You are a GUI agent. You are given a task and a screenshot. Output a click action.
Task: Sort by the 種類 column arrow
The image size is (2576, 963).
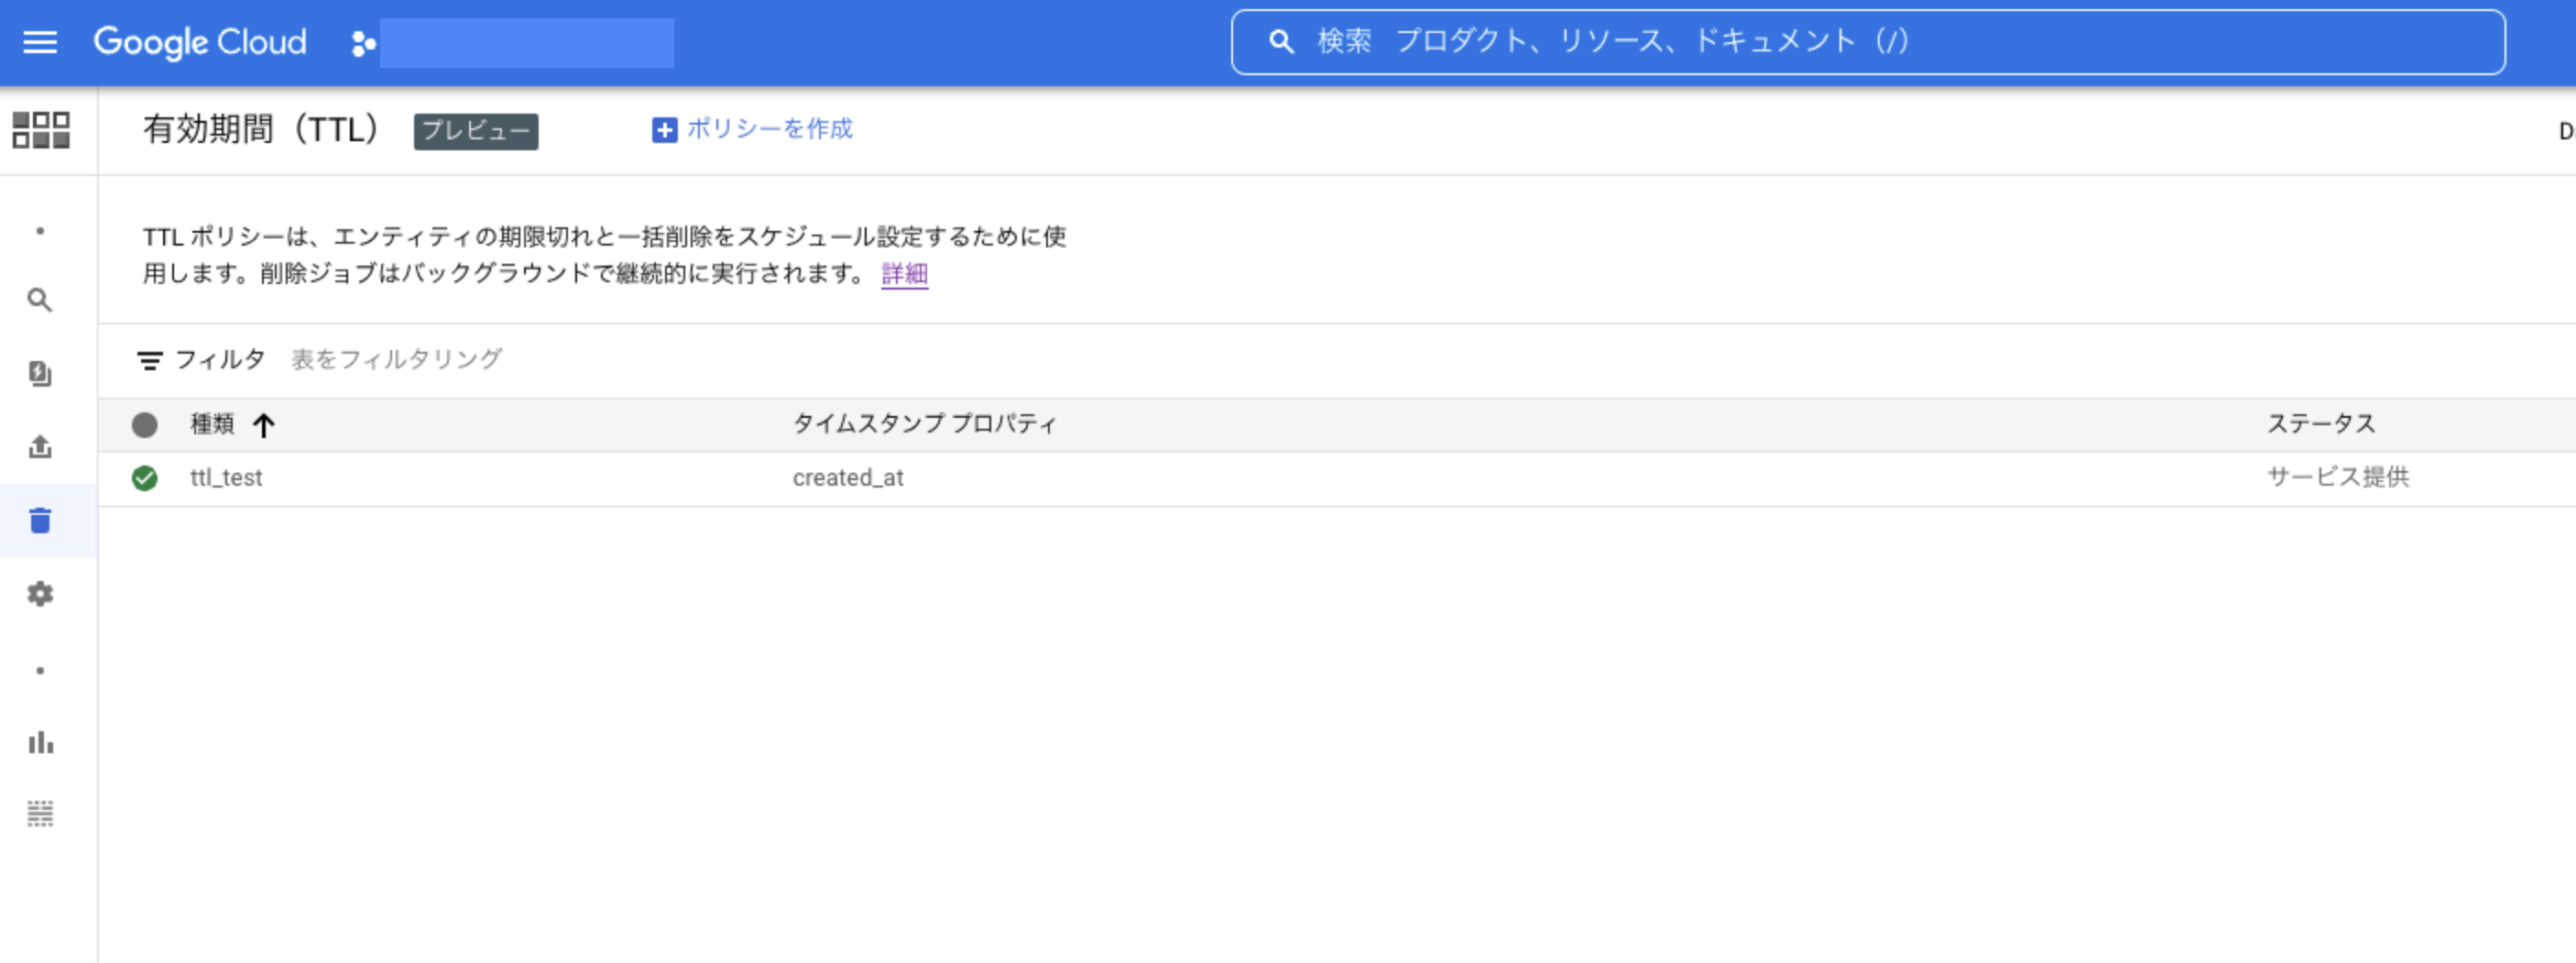click(x=263, y=426)
